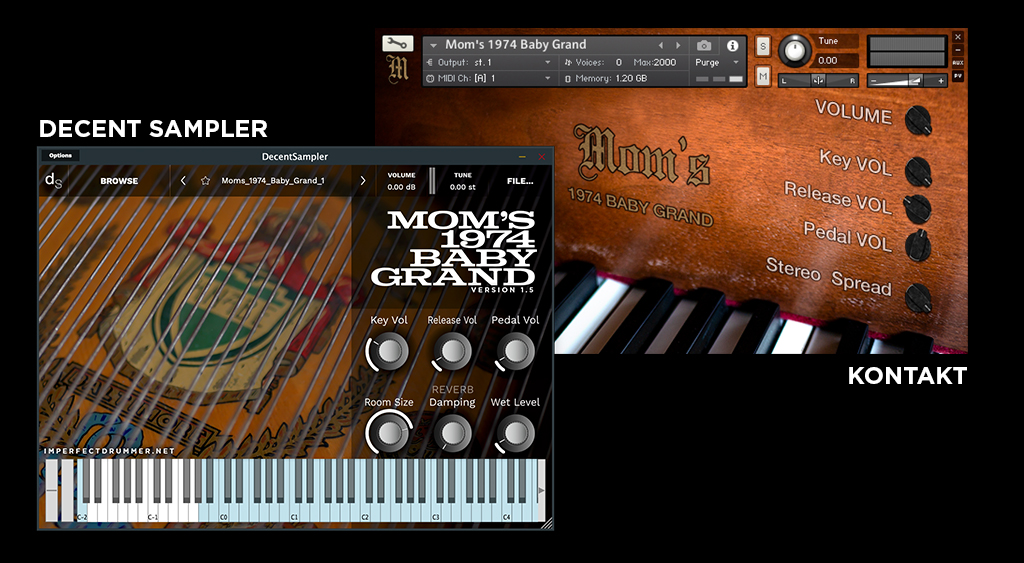The height and width of the screenshot is (563, 1024).
Task: Click the Wet Level reverb knob
Action: pyautogui.click(x=515, y=433)
